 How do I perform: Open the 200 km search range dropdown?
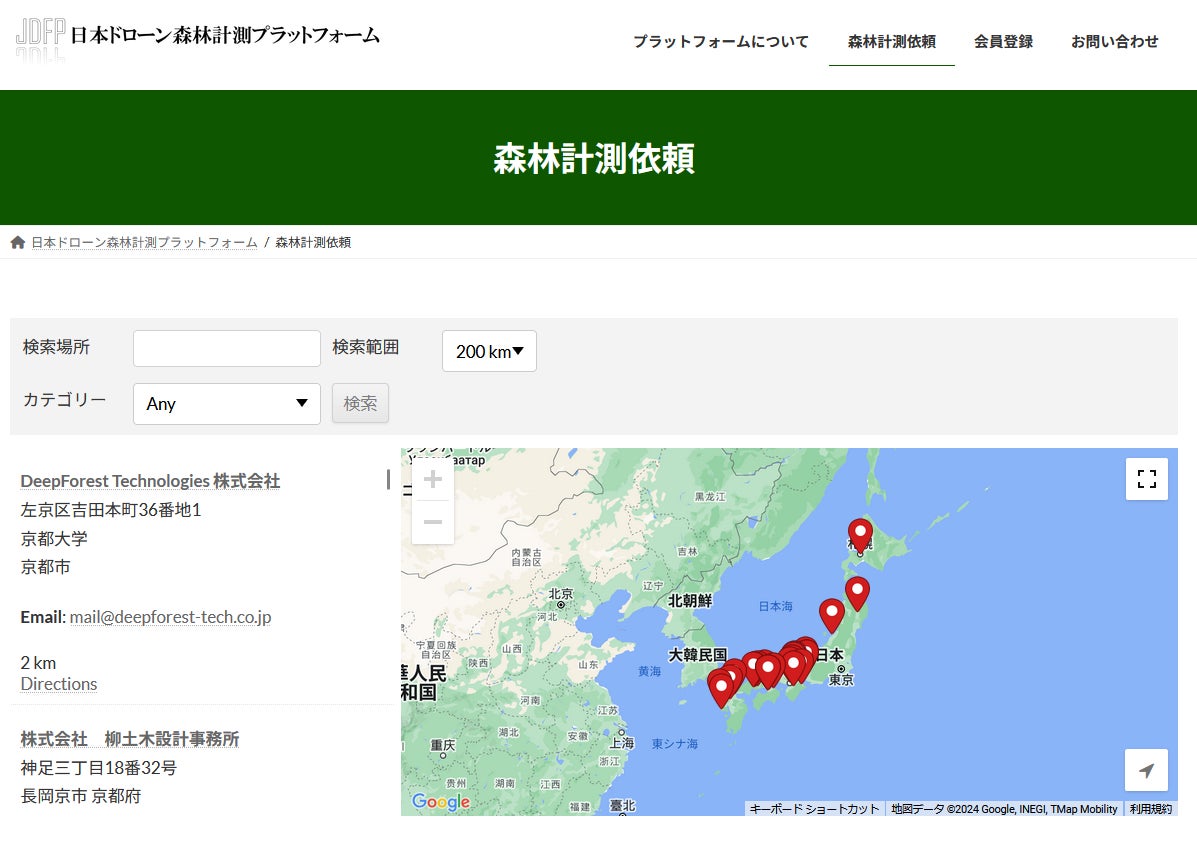click(x=489, y=351)
